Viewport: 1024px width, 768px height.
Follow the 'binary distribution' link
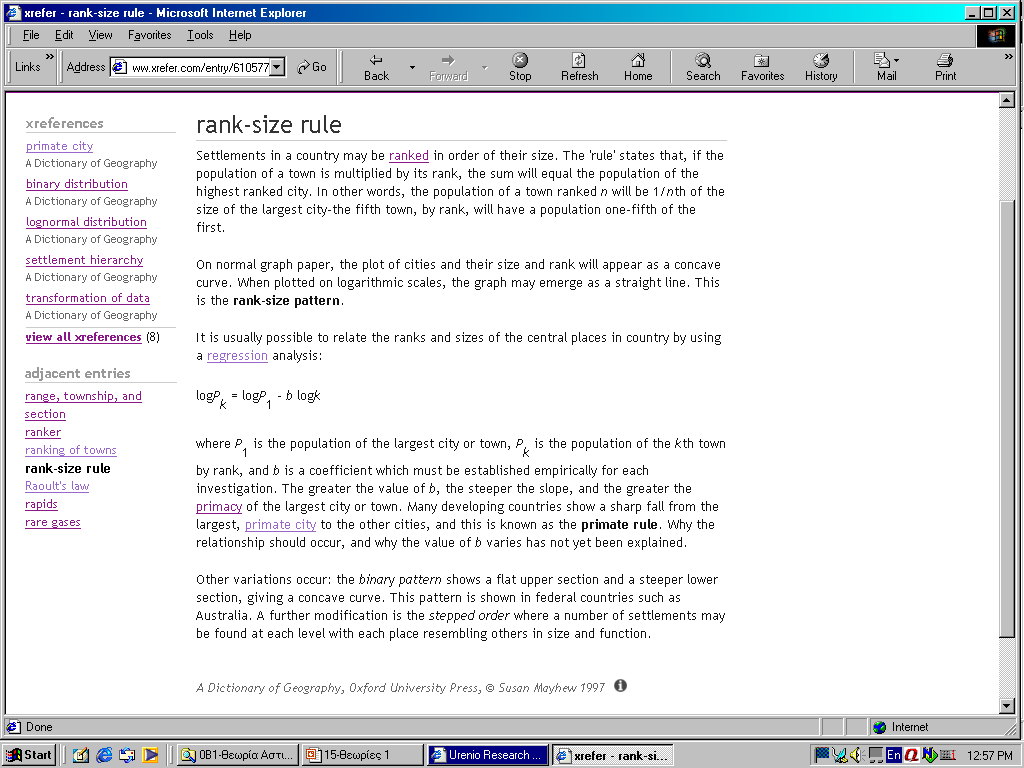[76, 184]
